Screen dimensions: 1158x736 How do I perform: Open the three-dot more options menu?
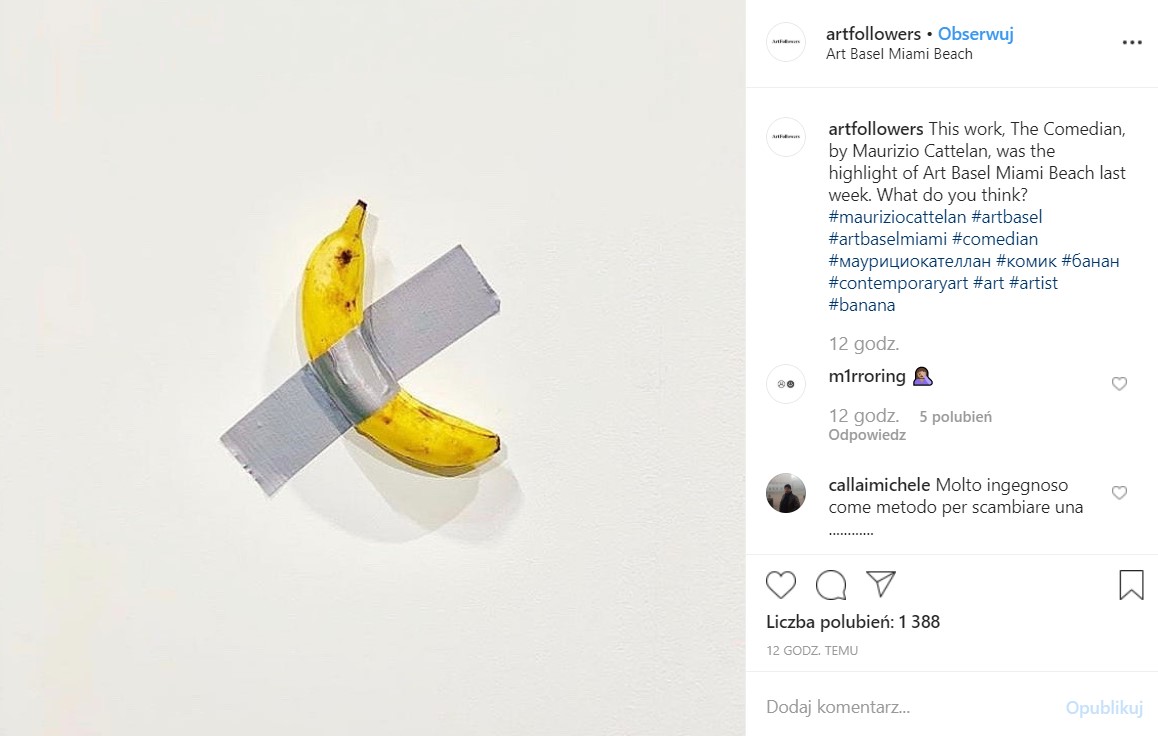[1131, 43]
